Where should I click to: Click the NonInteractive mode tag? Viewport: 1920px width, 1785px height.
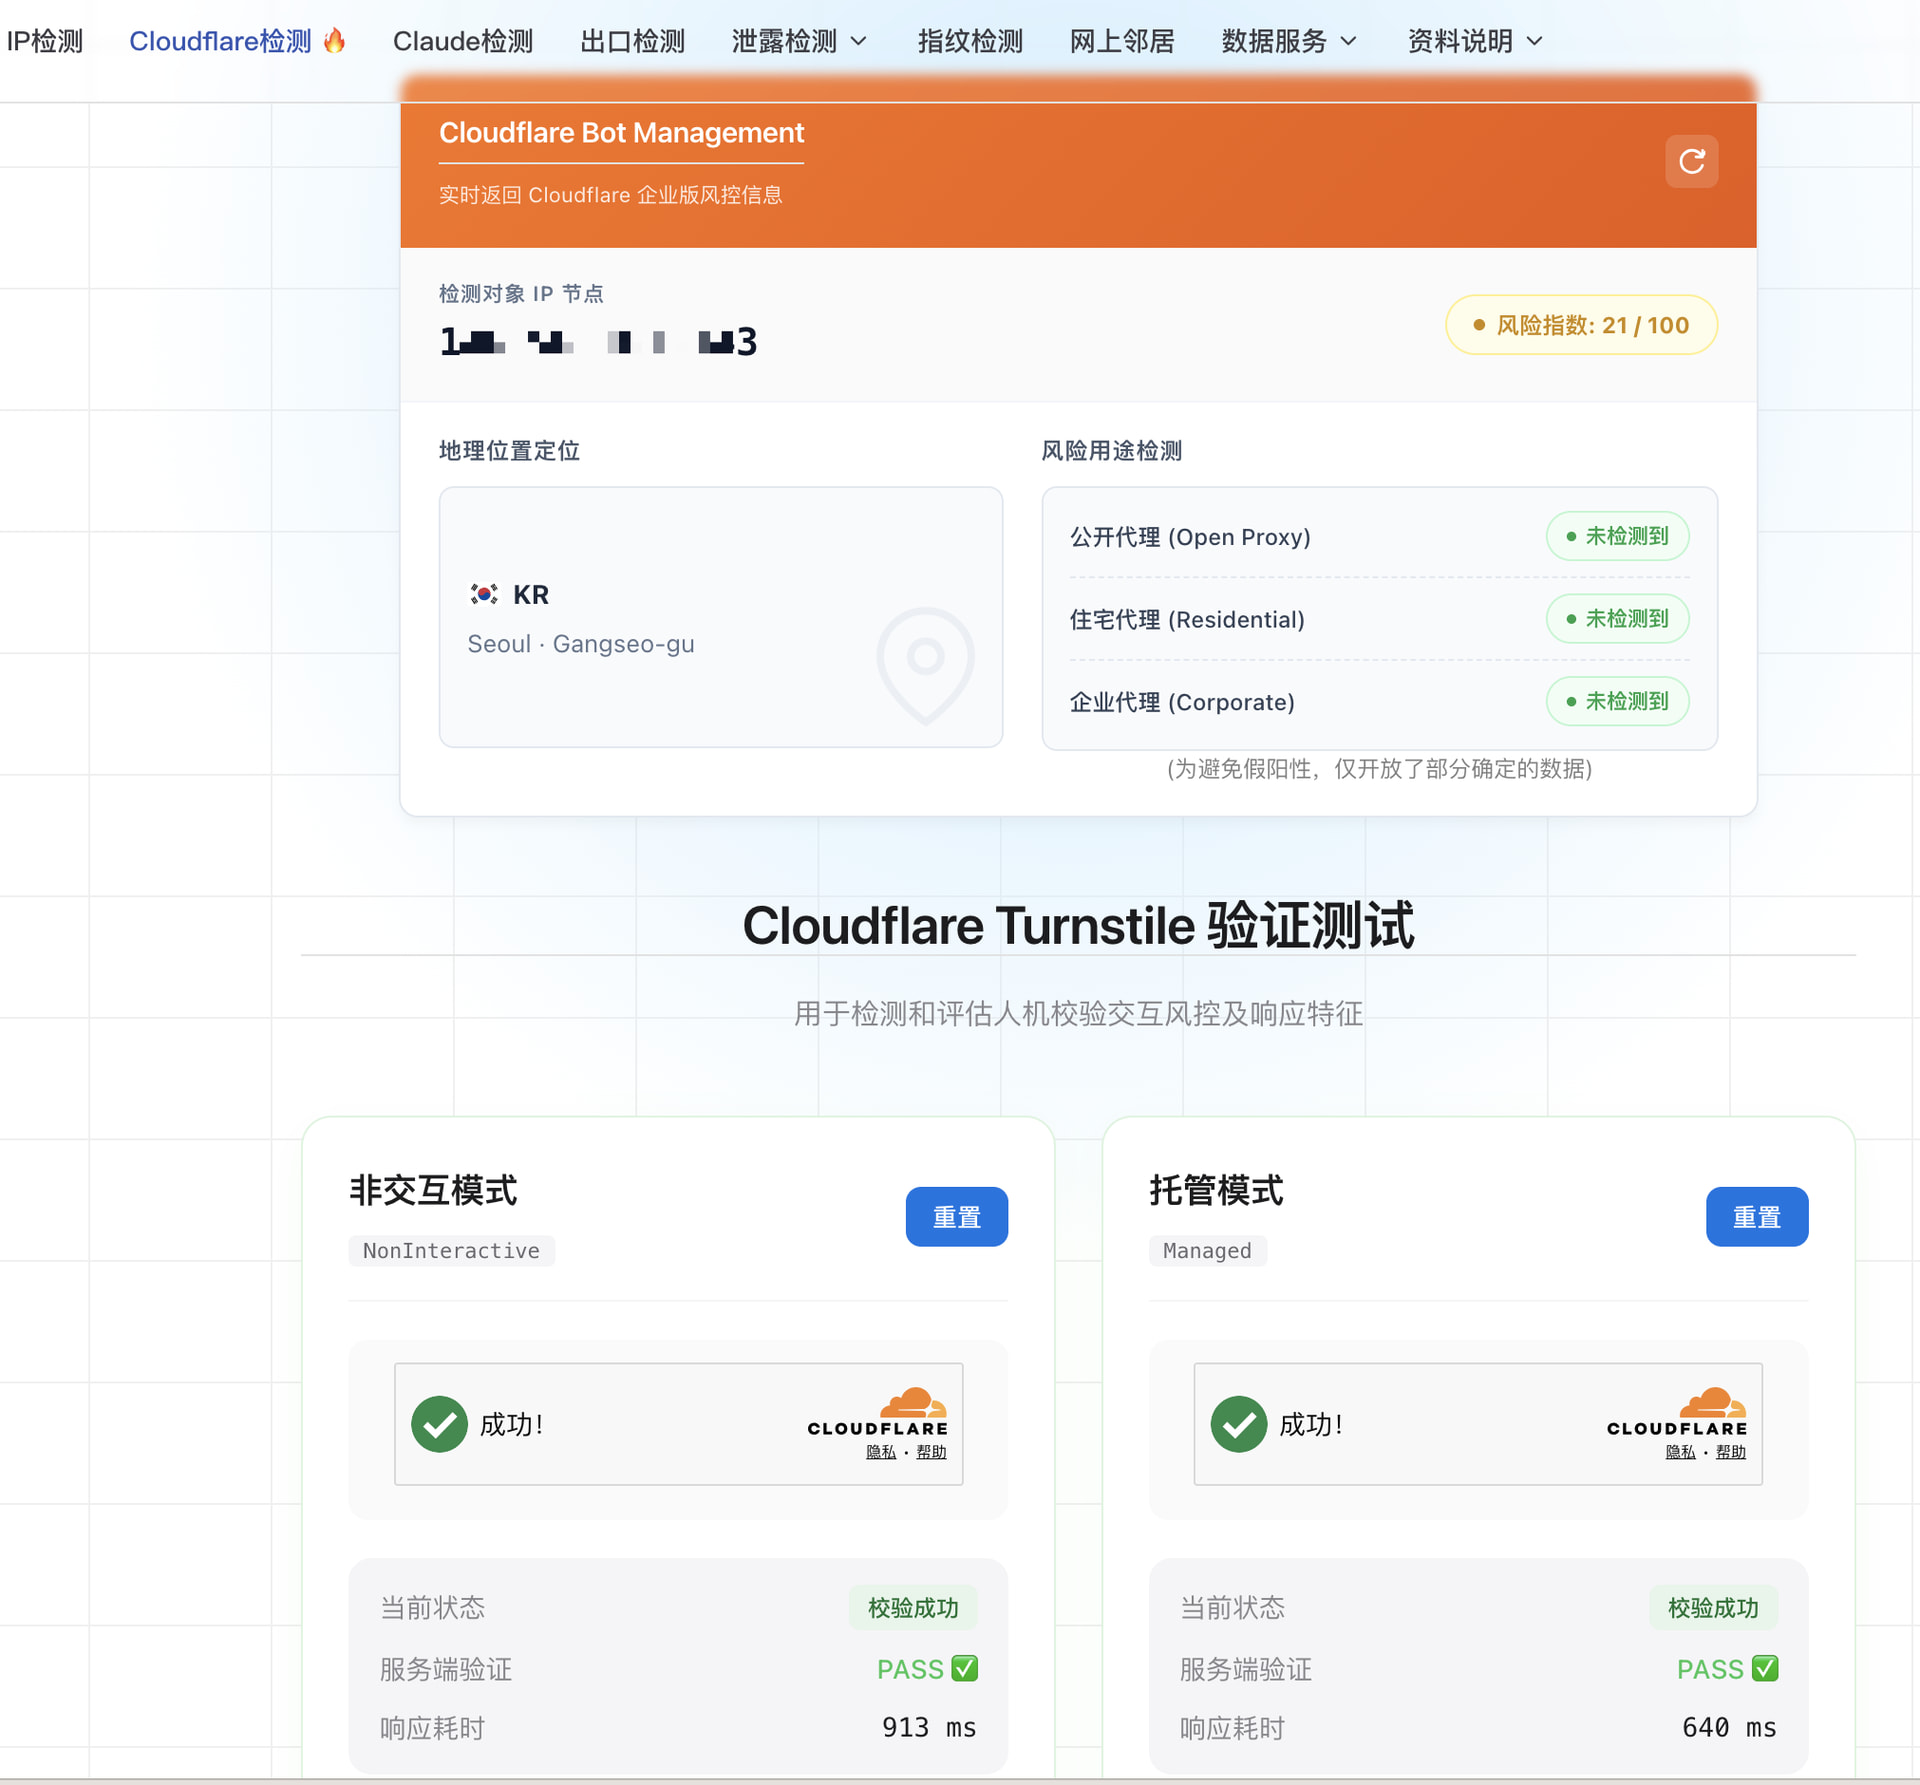451,1250
